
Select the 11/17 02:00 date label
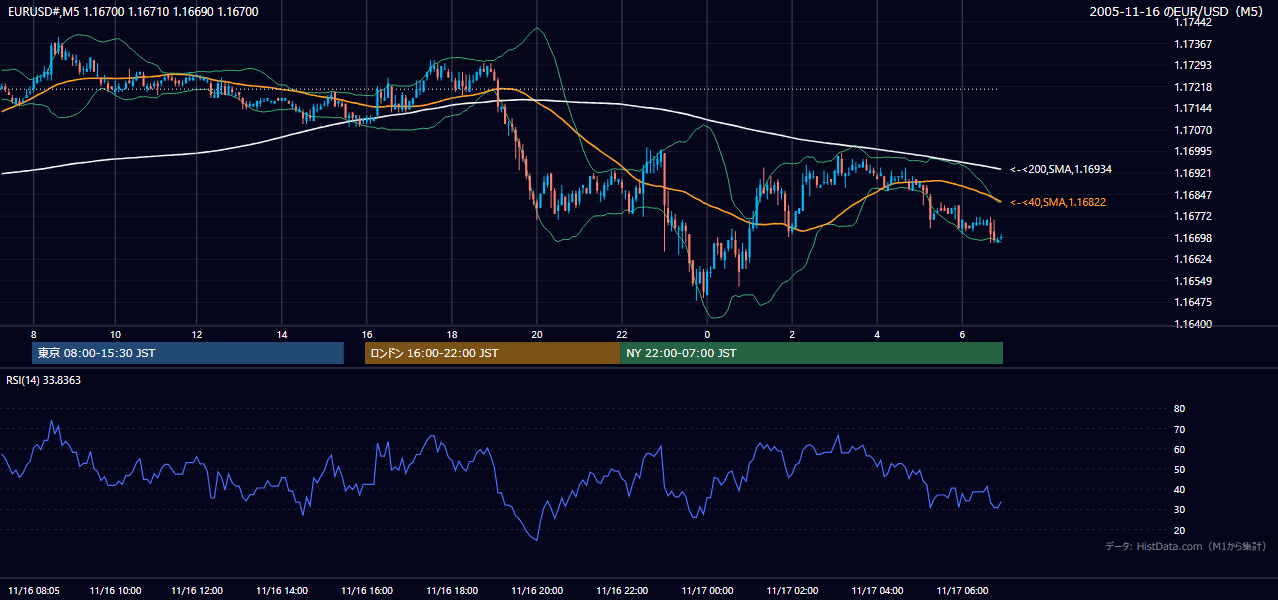tap(792, 590)
